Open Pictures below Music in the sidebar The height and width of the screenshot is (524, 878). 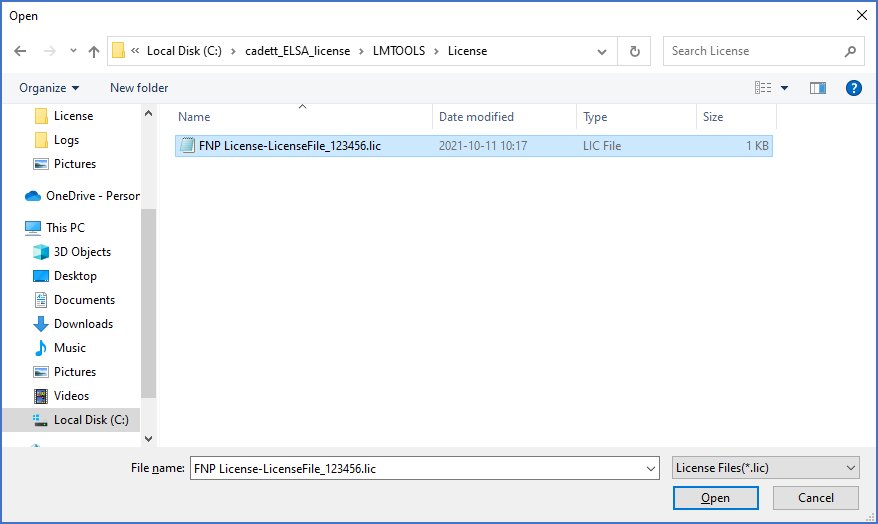click(x=75, y=372)
